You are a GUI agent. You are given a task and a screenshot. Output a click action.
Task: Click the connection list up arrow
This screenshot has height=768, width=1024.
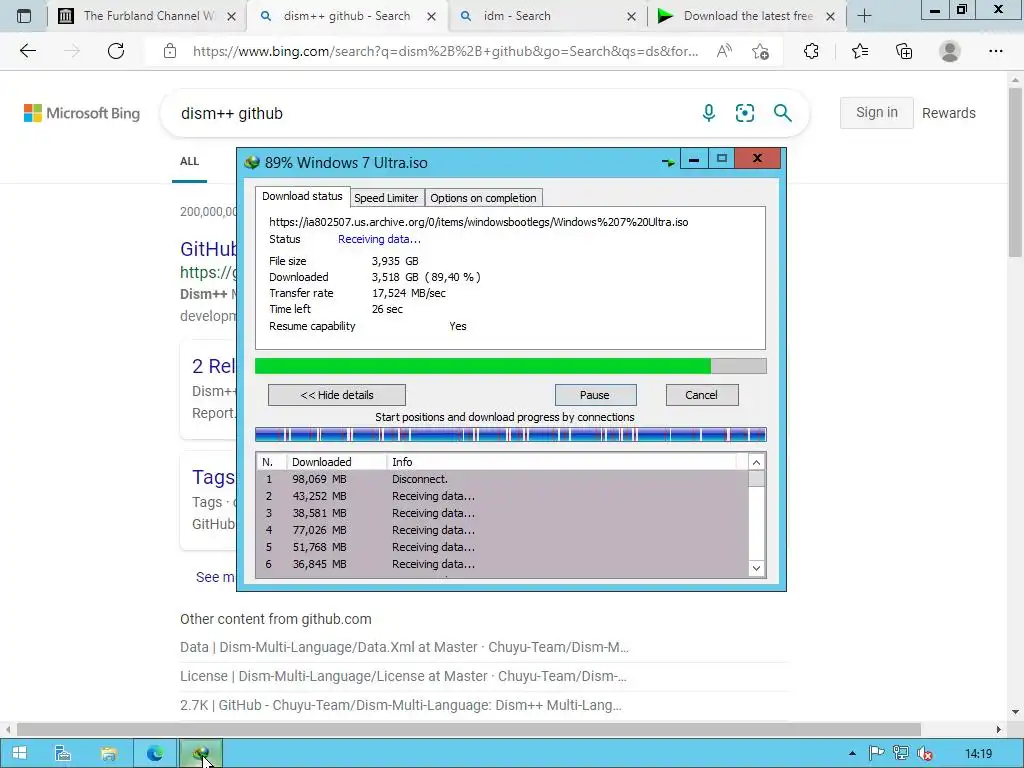coord(756,462)
